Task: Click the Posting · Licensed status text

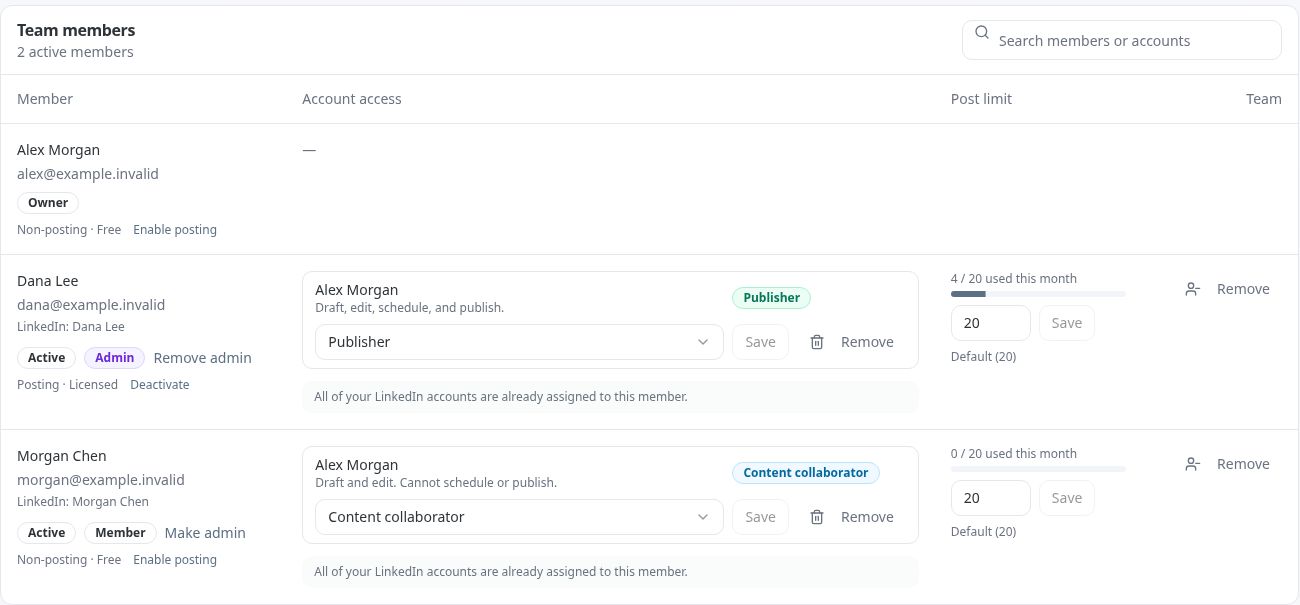Action: pos(67,384)
